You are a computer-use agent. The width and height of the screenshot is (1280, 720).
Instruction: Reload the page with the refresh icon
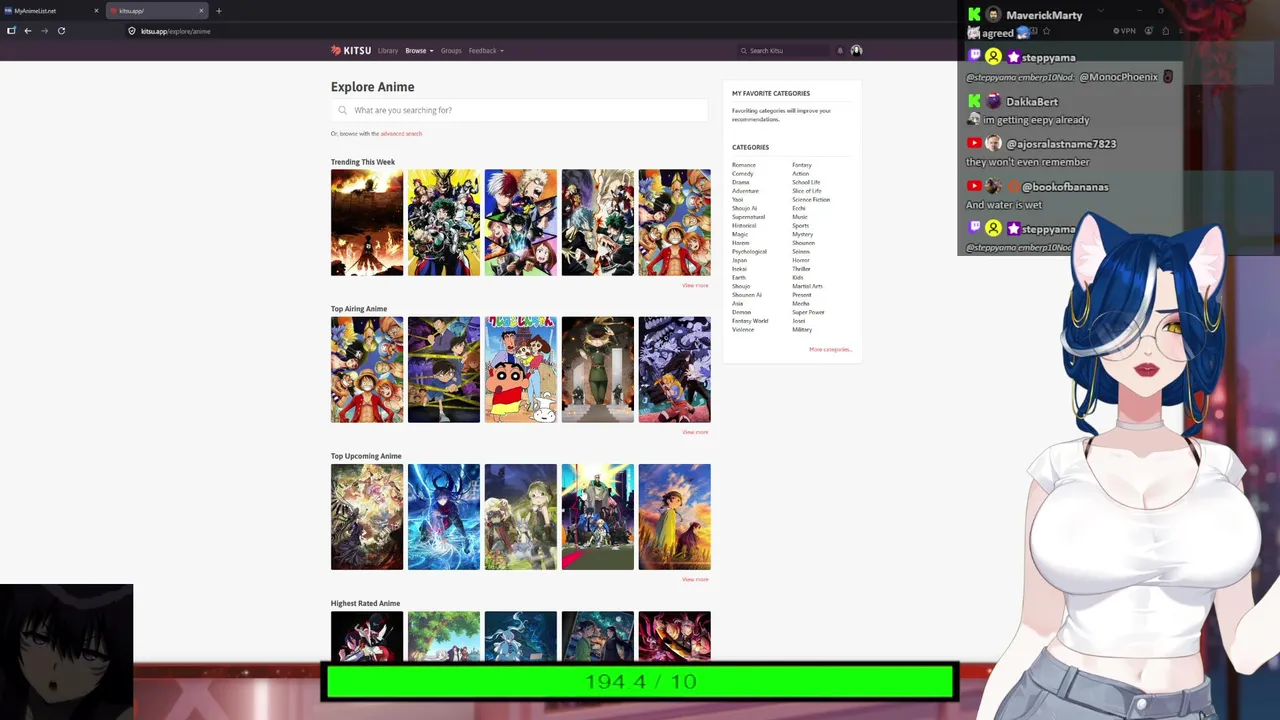pyautogui.click(x=61, y=31)
